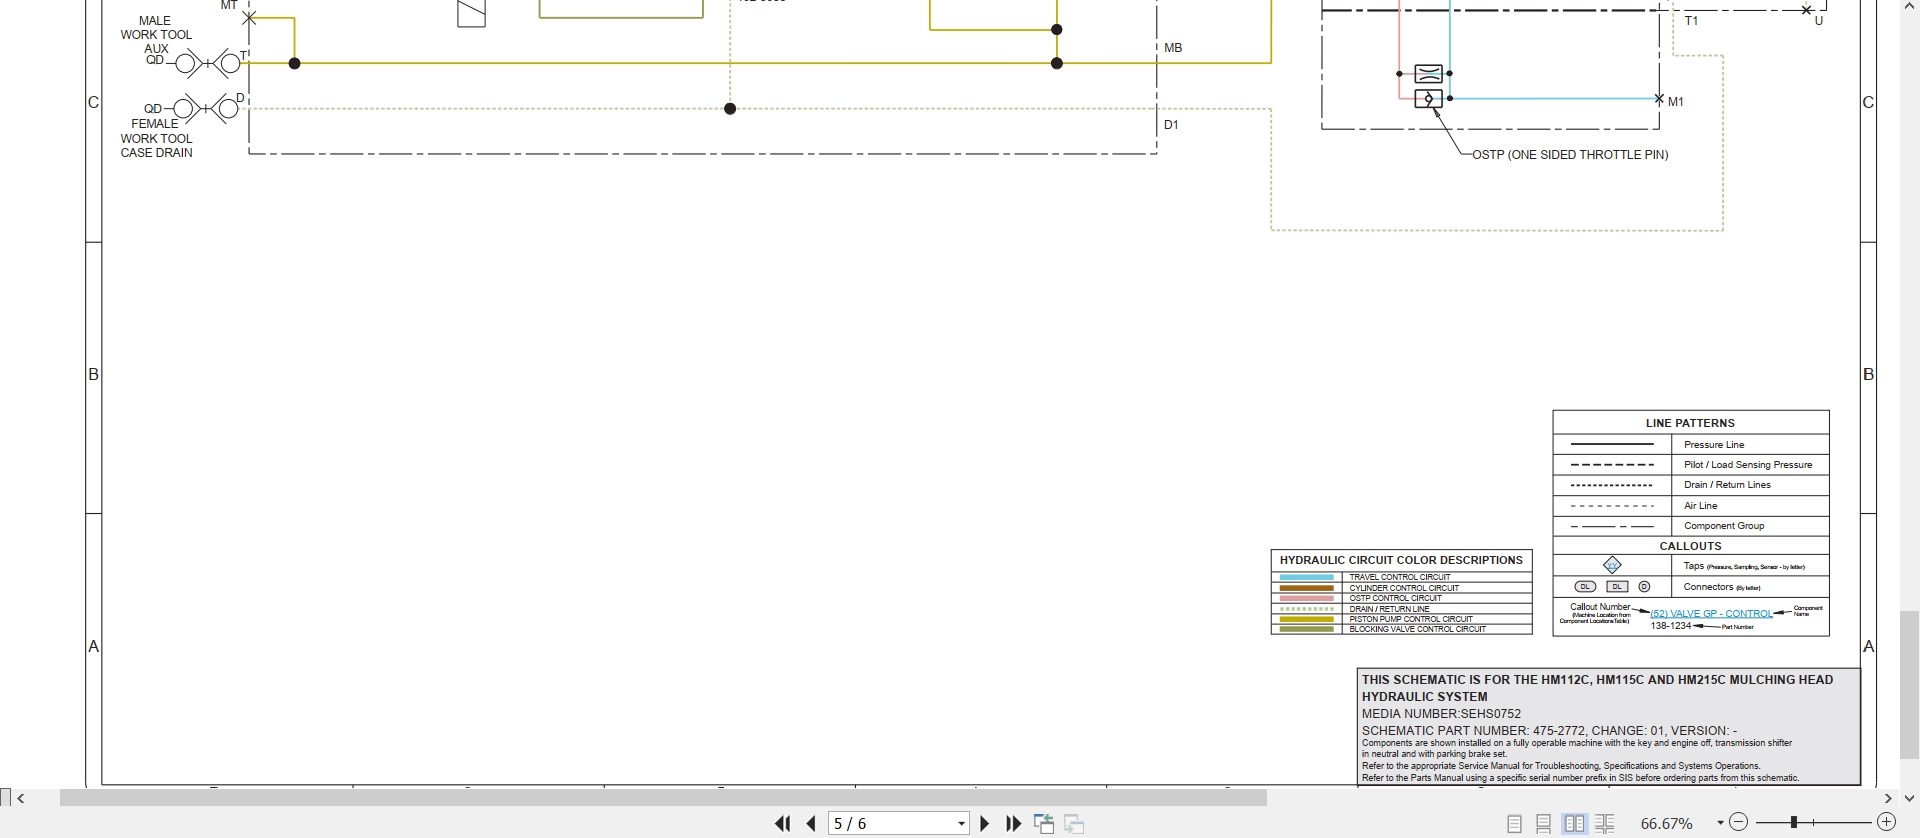The image size is (1920, 838).
Task: Click the male quick-disconnect coupling symbol
Action: click(x=207, y=64)
